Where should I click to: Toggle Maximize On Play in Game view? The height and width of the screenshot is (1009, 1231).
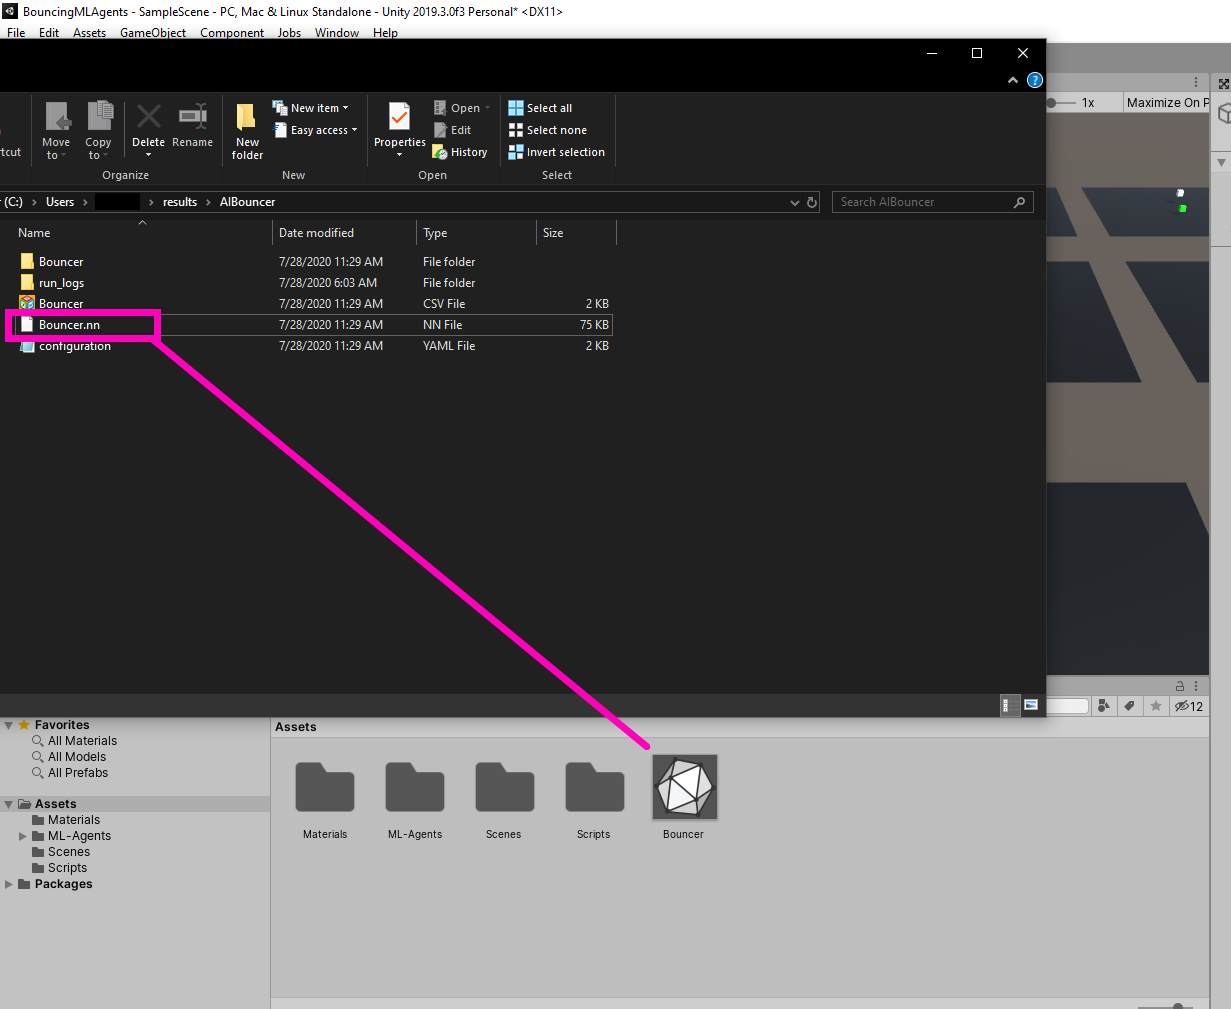pos(1166,102)
